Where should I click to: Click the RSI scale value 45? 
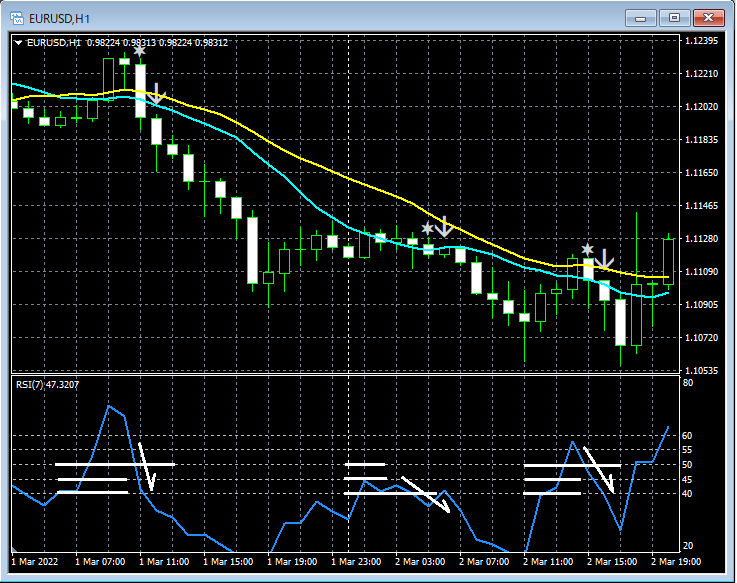coord(687,480)
